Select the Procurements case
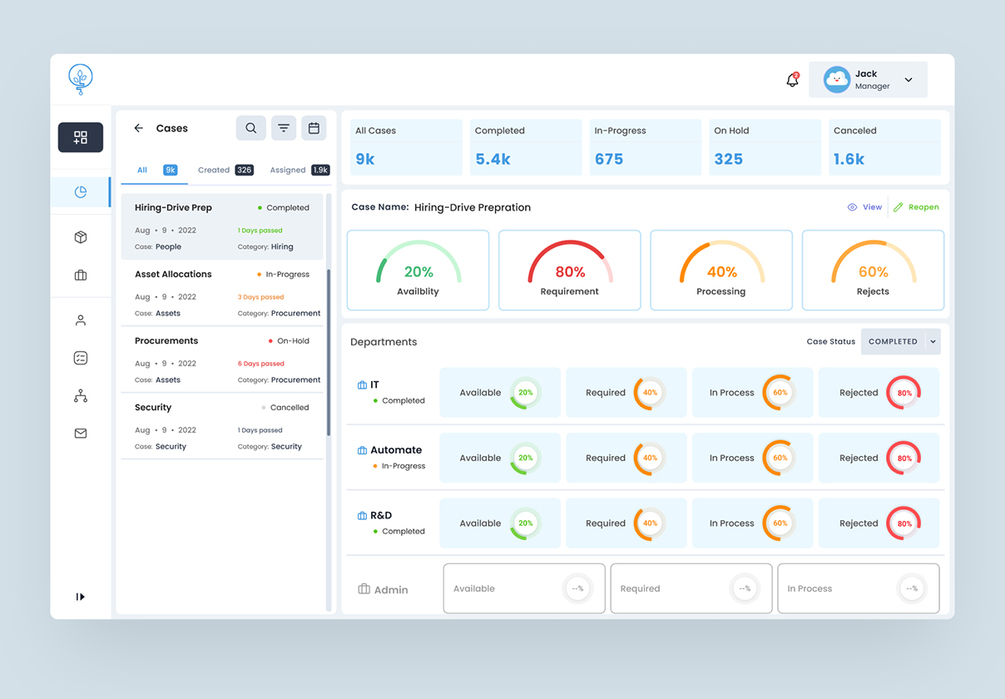Image resolution: width=1005 pixels, height=699 pixels. click(222, 360)
